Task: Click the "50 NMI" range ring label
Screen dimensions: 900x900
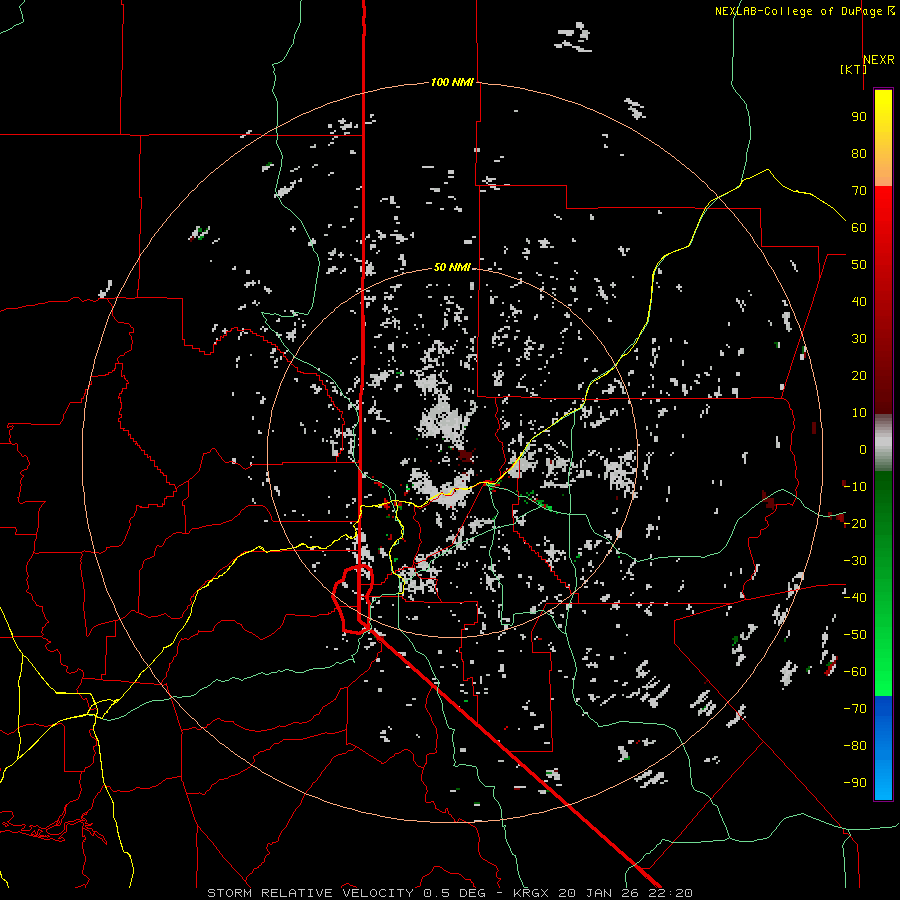Action: pyautogui.click(x=452, y=267)
